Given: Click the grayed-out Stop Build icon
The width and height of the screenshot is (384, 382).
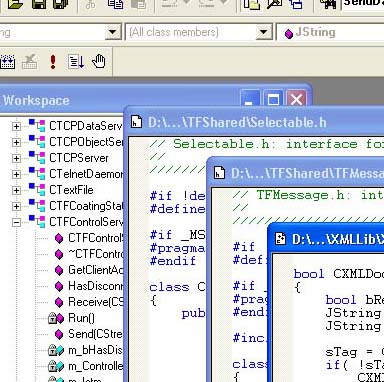Looking at the screenshot, I should [x=30, y=62].
